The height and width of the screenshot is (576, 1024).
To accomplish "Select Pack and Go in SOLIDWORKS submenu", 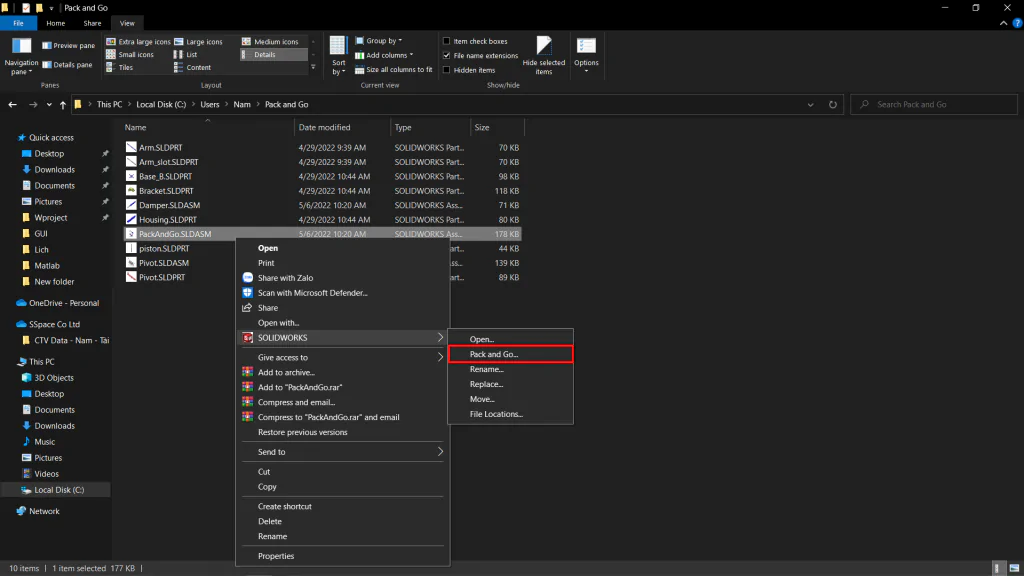I will coord(511,354).
